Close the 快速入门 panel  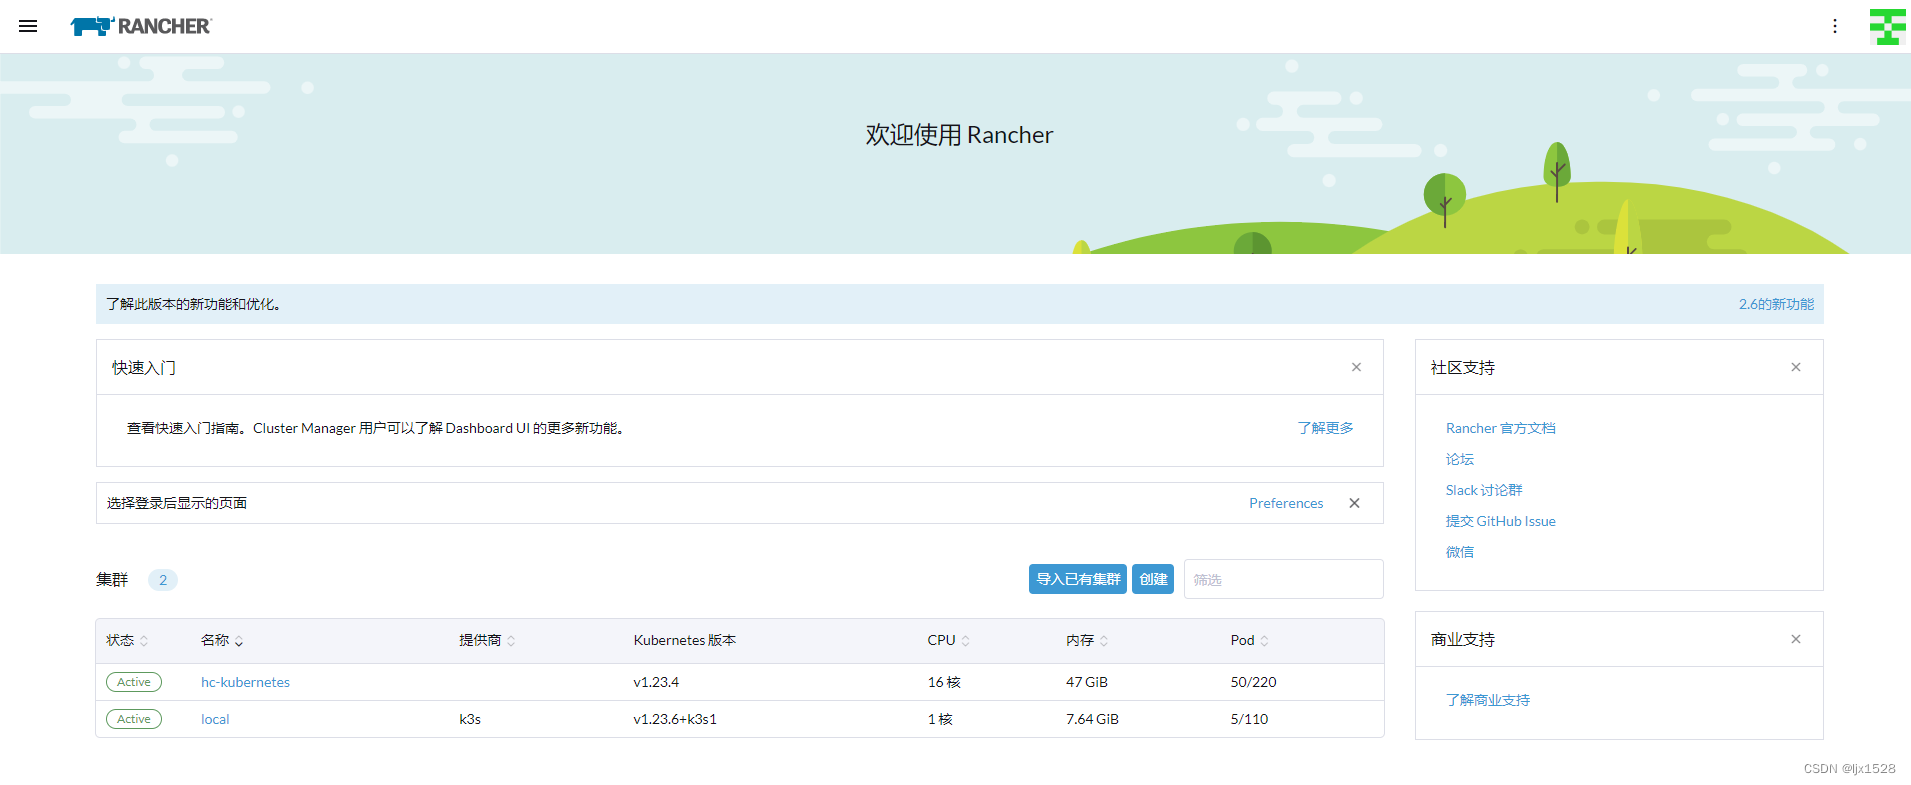1356,367
